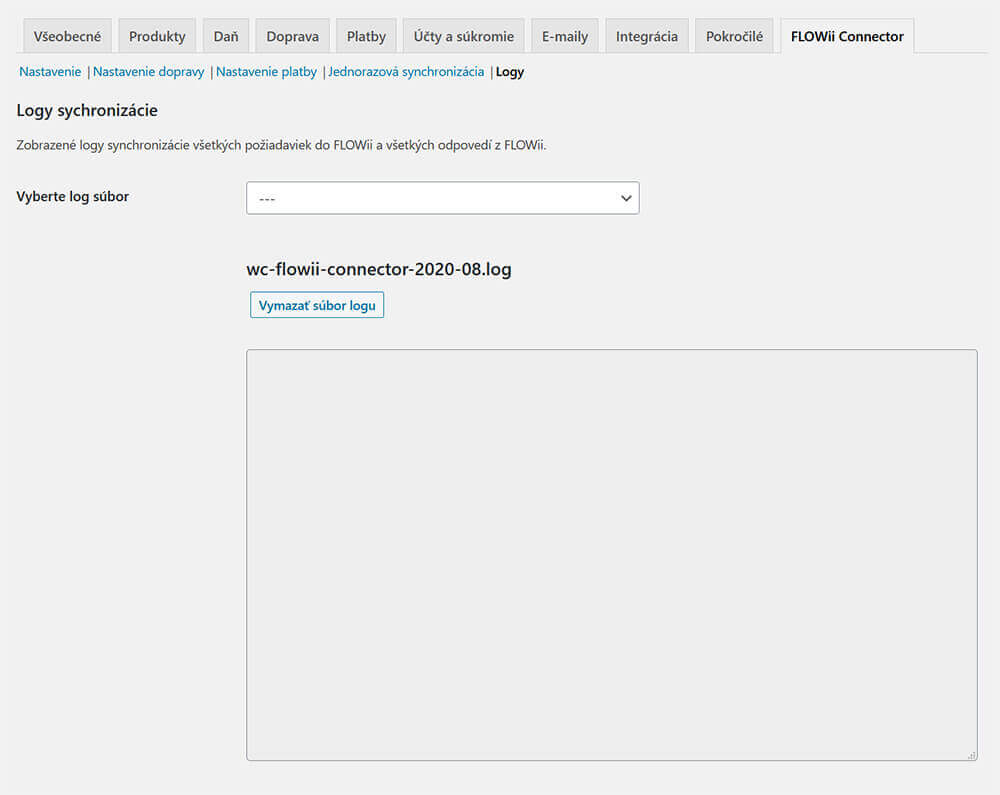Click the Logy sychronizácie heading

[x=87, y=110]
